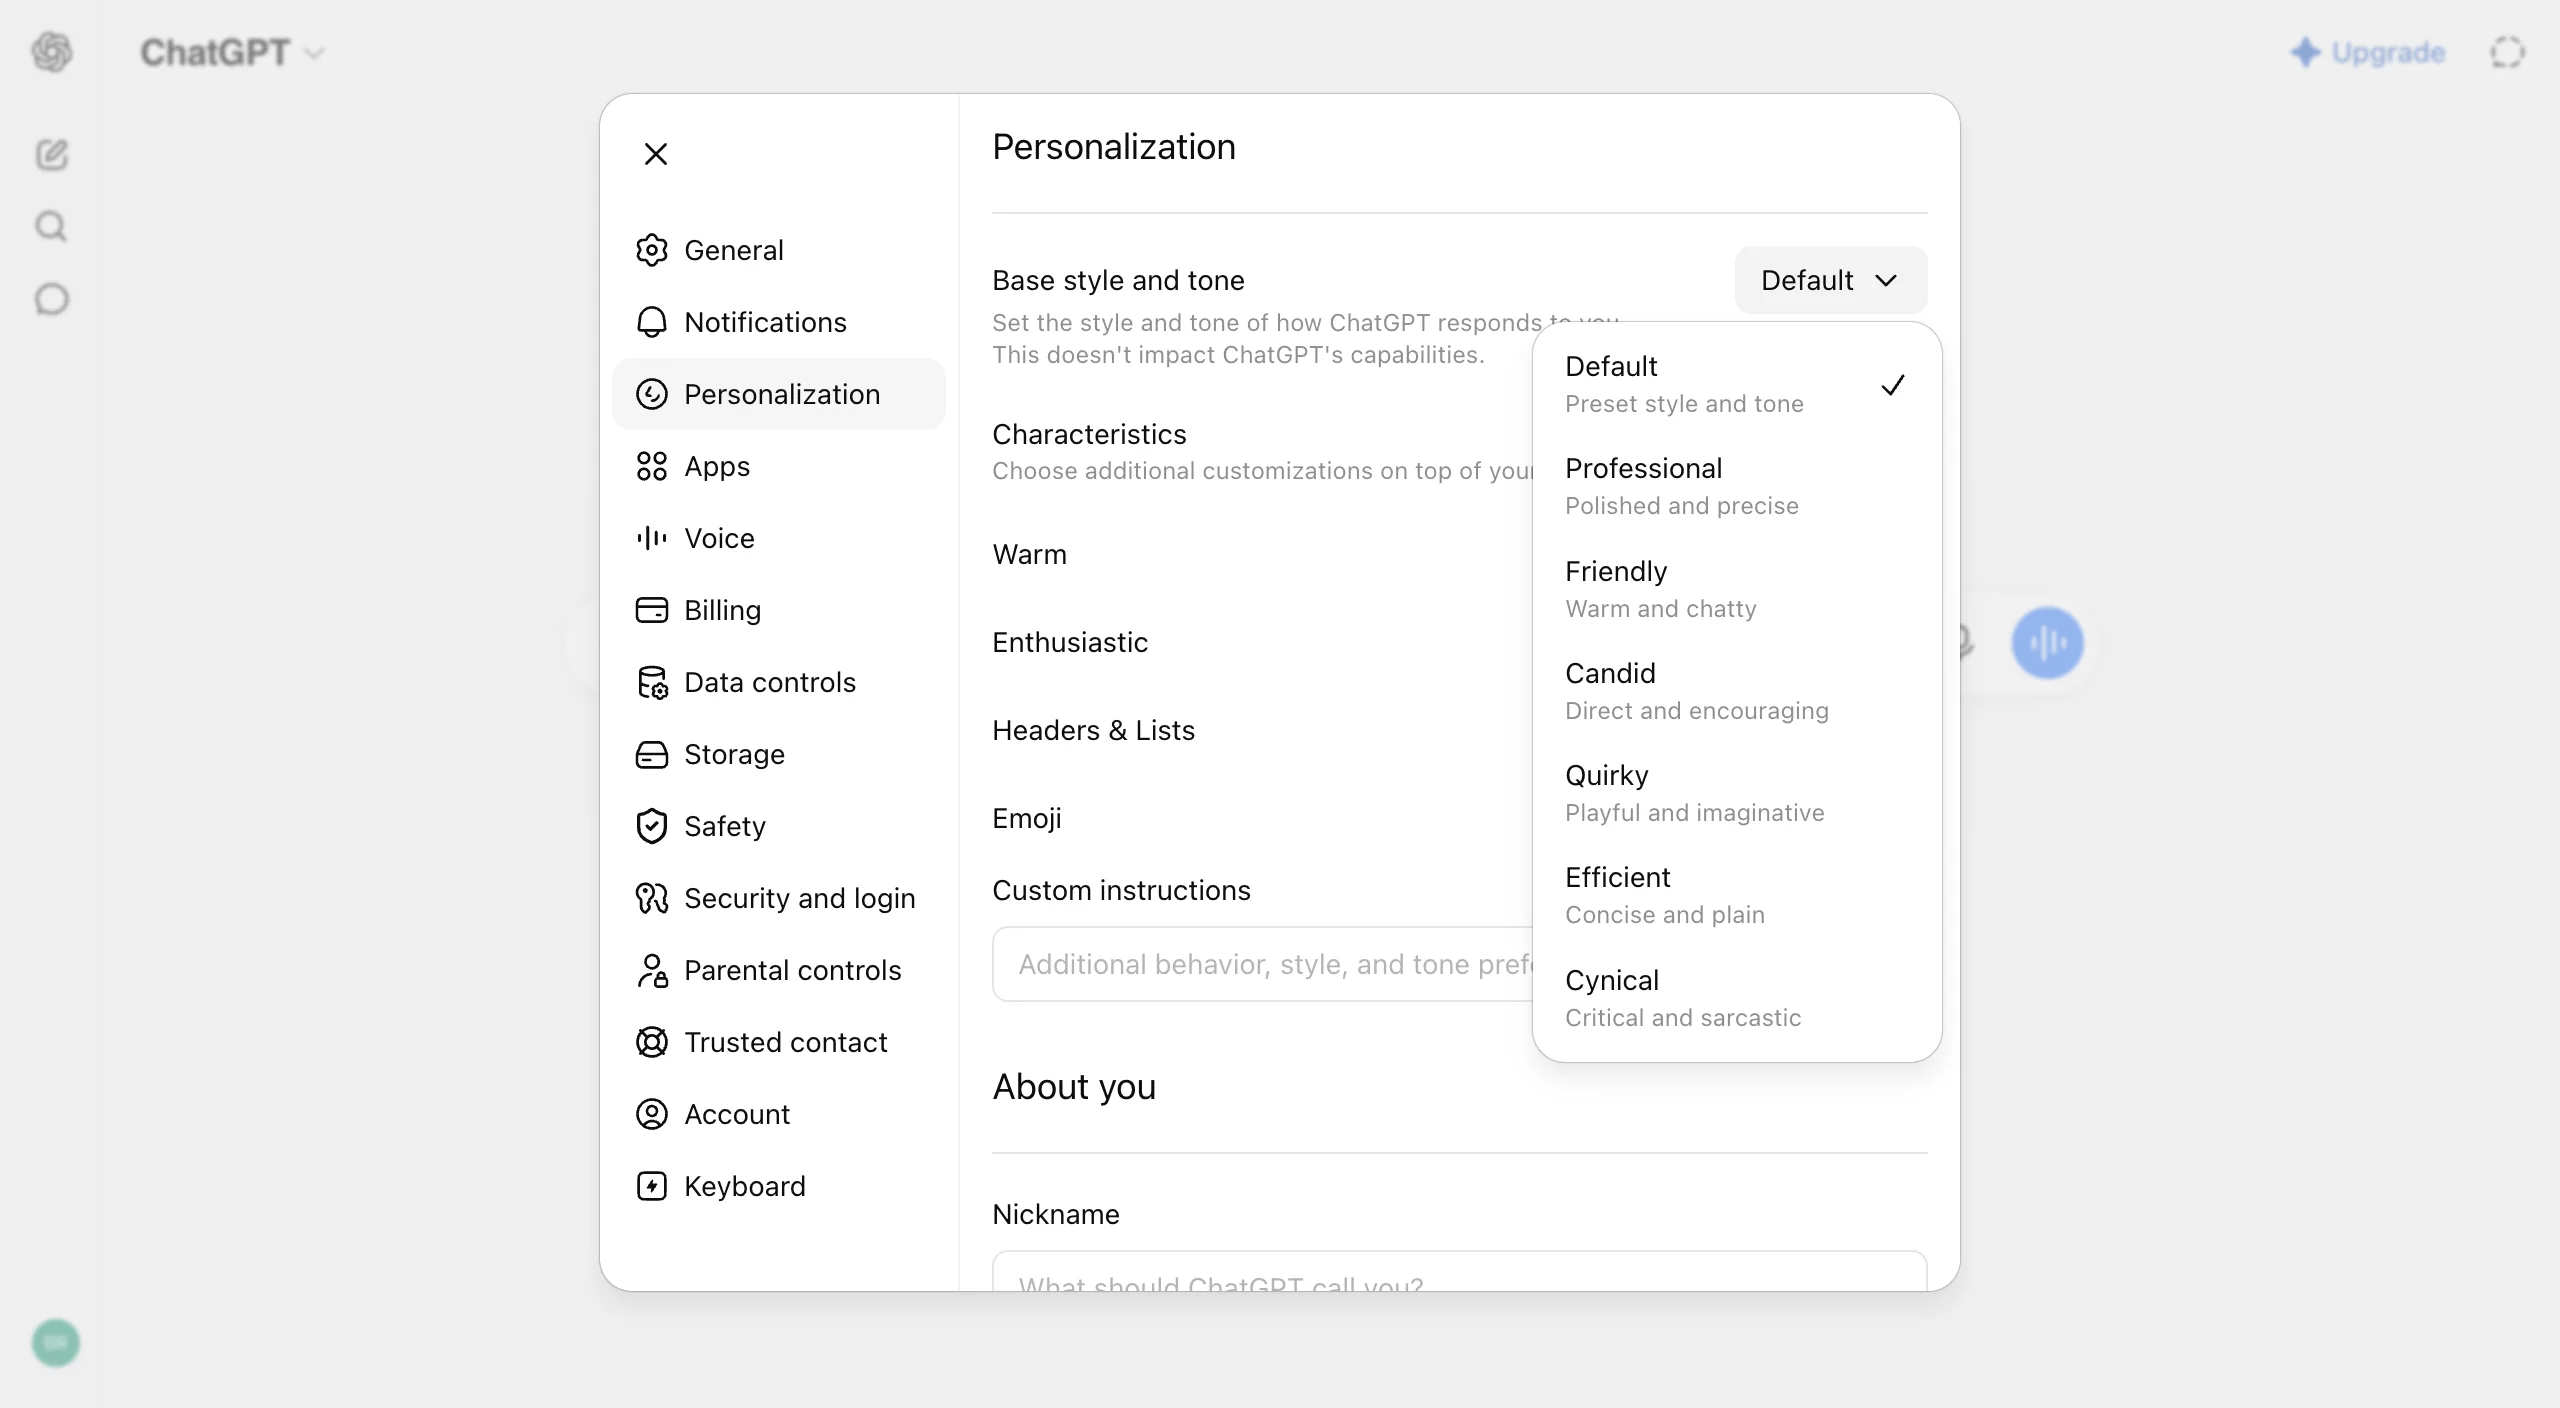Expand the ChatGPT model selector chevron
The image size is (2560, 1408).
pyautogui.click(x=314, y=53)
